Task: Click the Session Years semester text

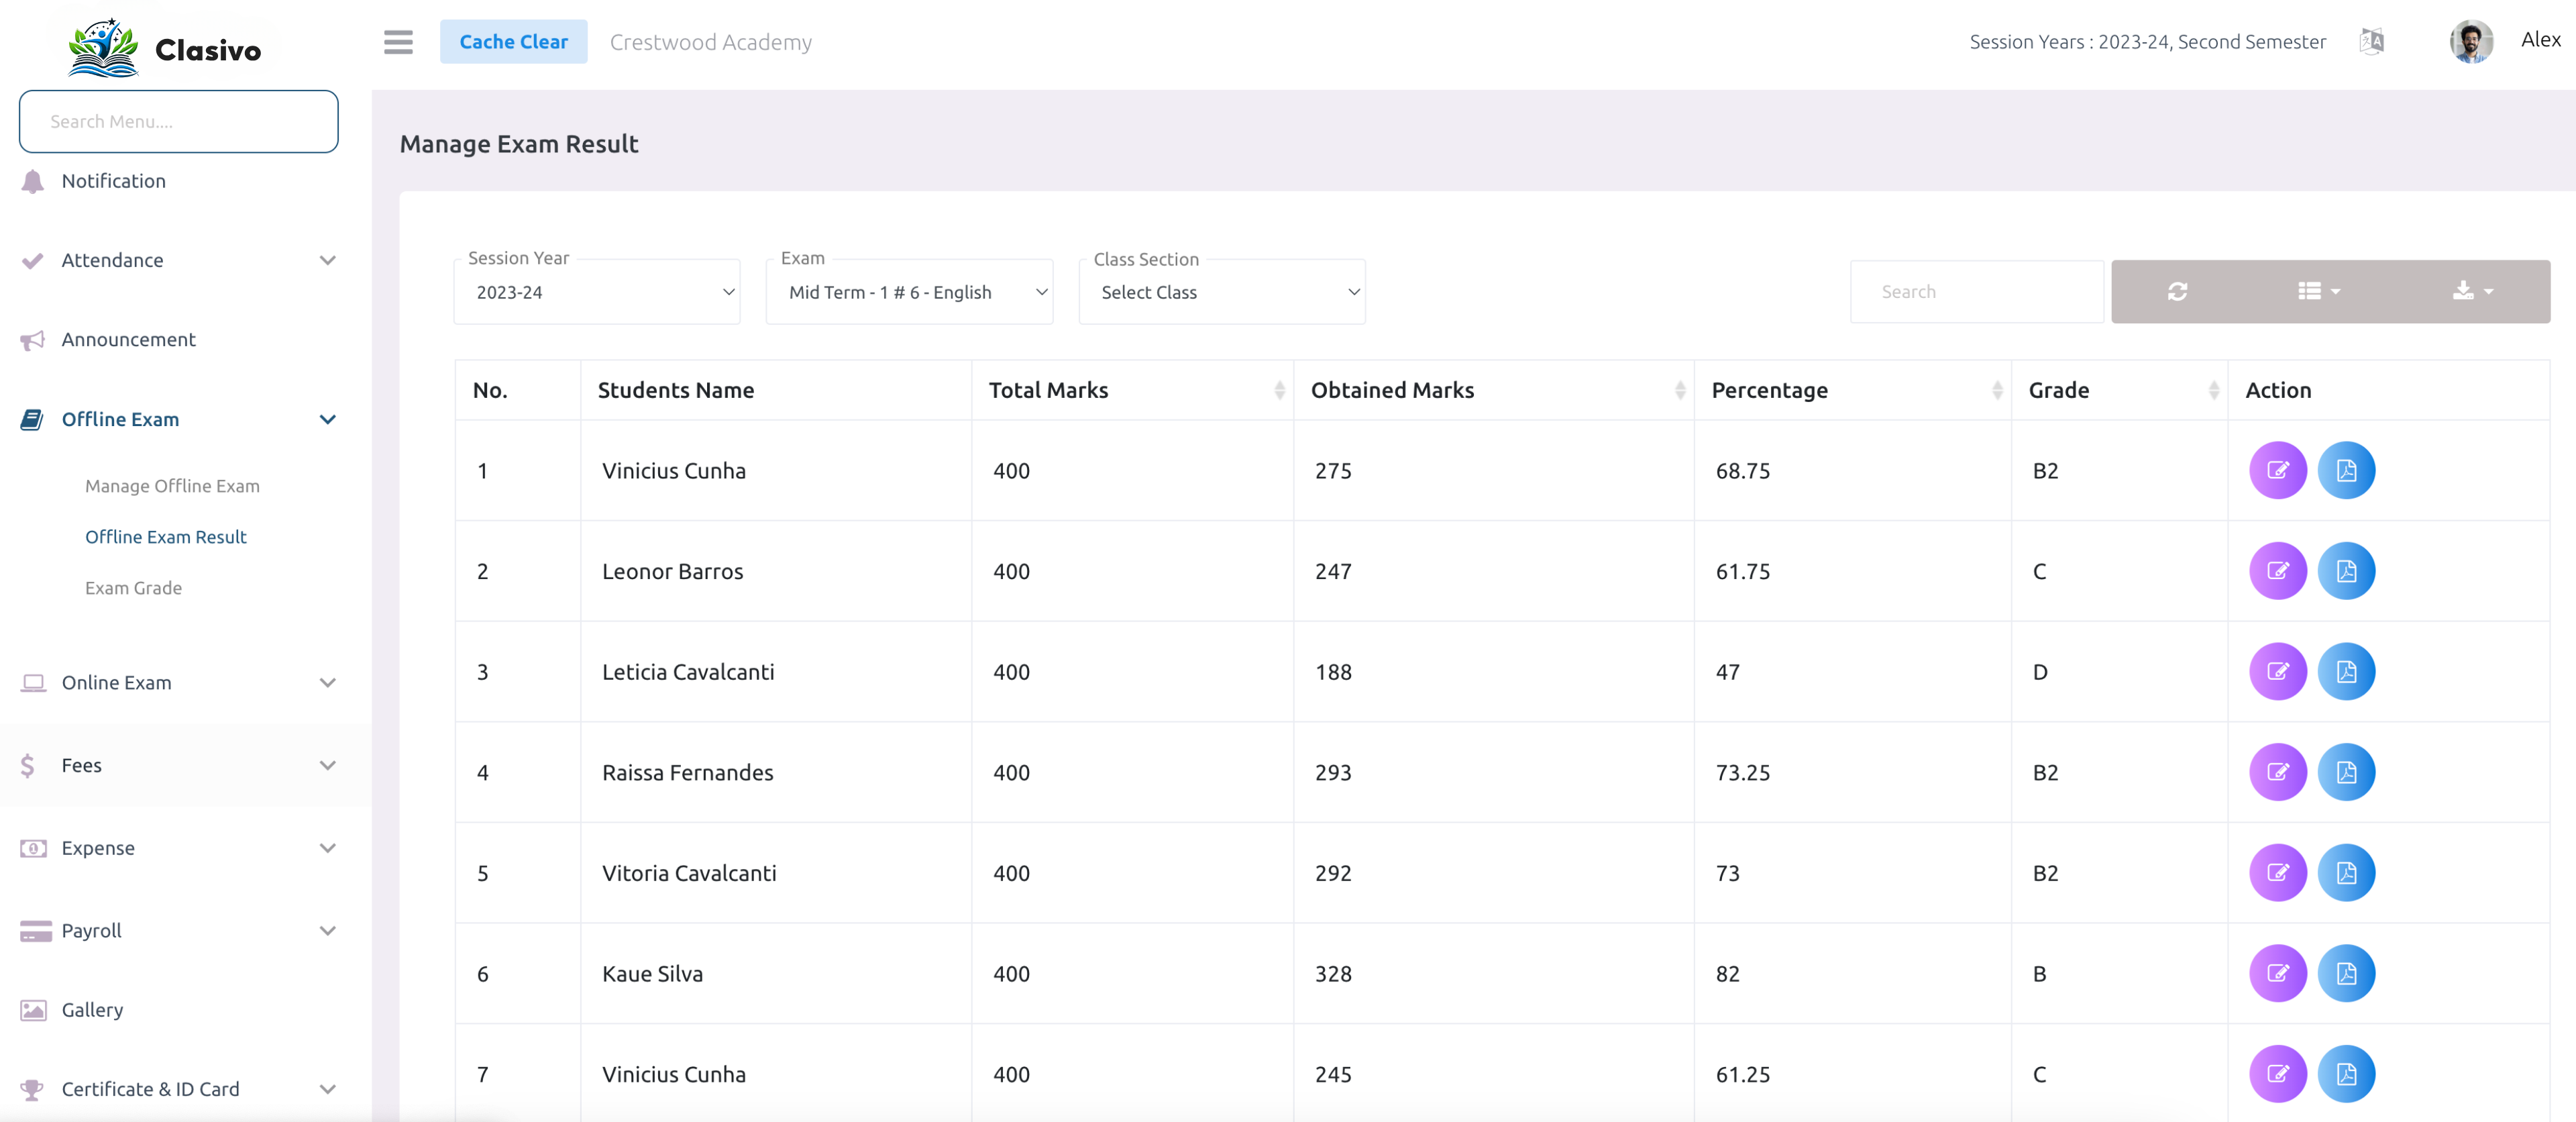Action: pos(2147,42)
